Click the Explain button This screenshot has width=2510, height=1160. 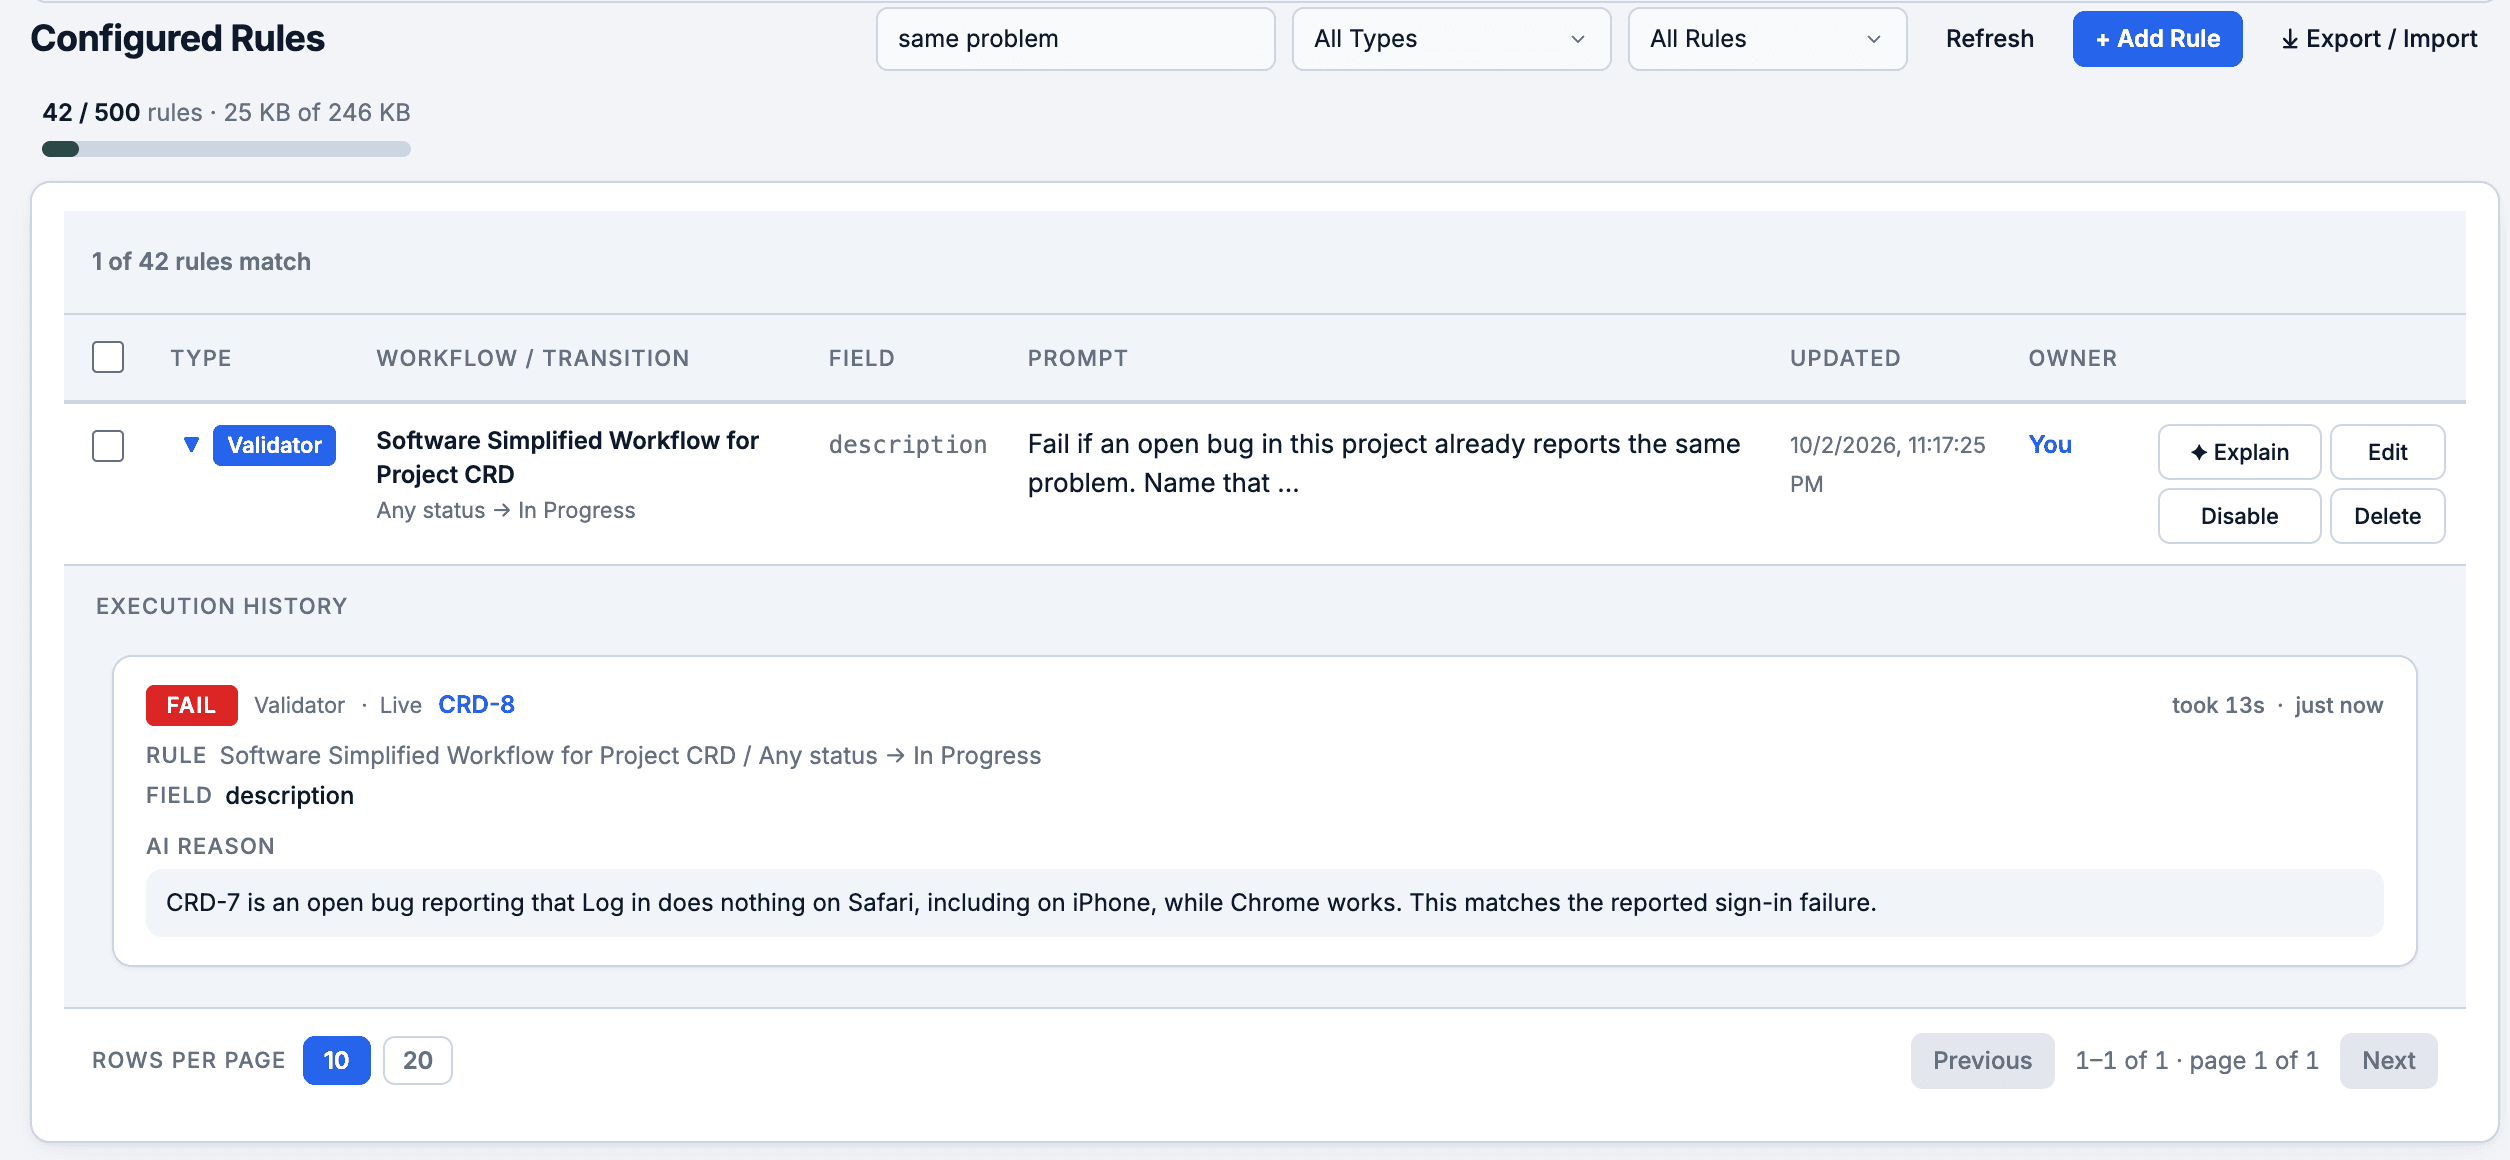coord(2239,452)
